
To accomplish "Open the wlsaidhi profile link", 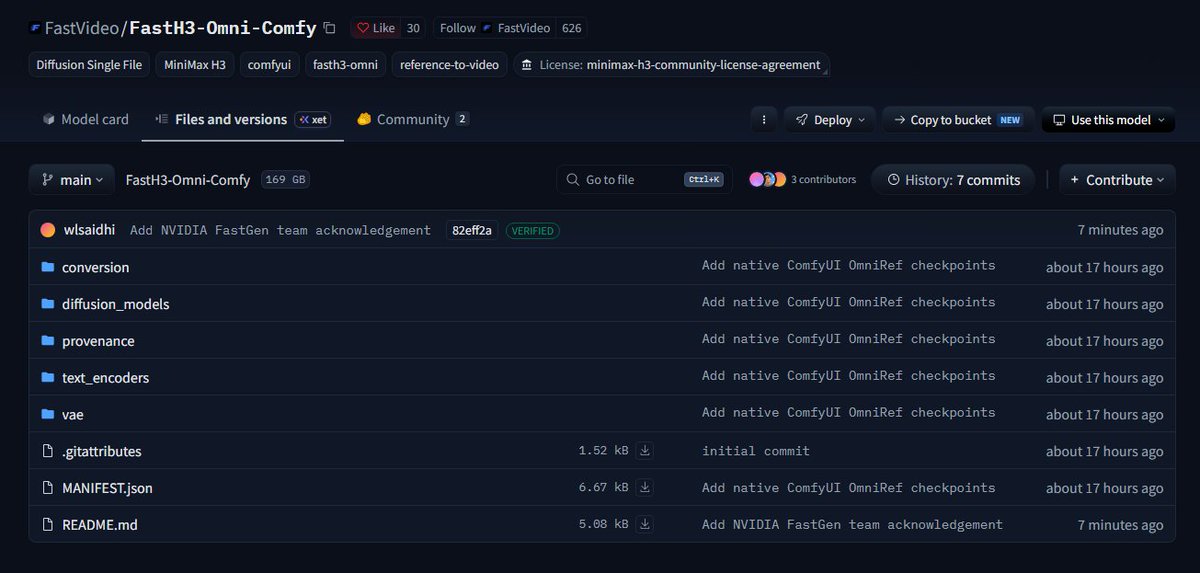I will point(90,230).
